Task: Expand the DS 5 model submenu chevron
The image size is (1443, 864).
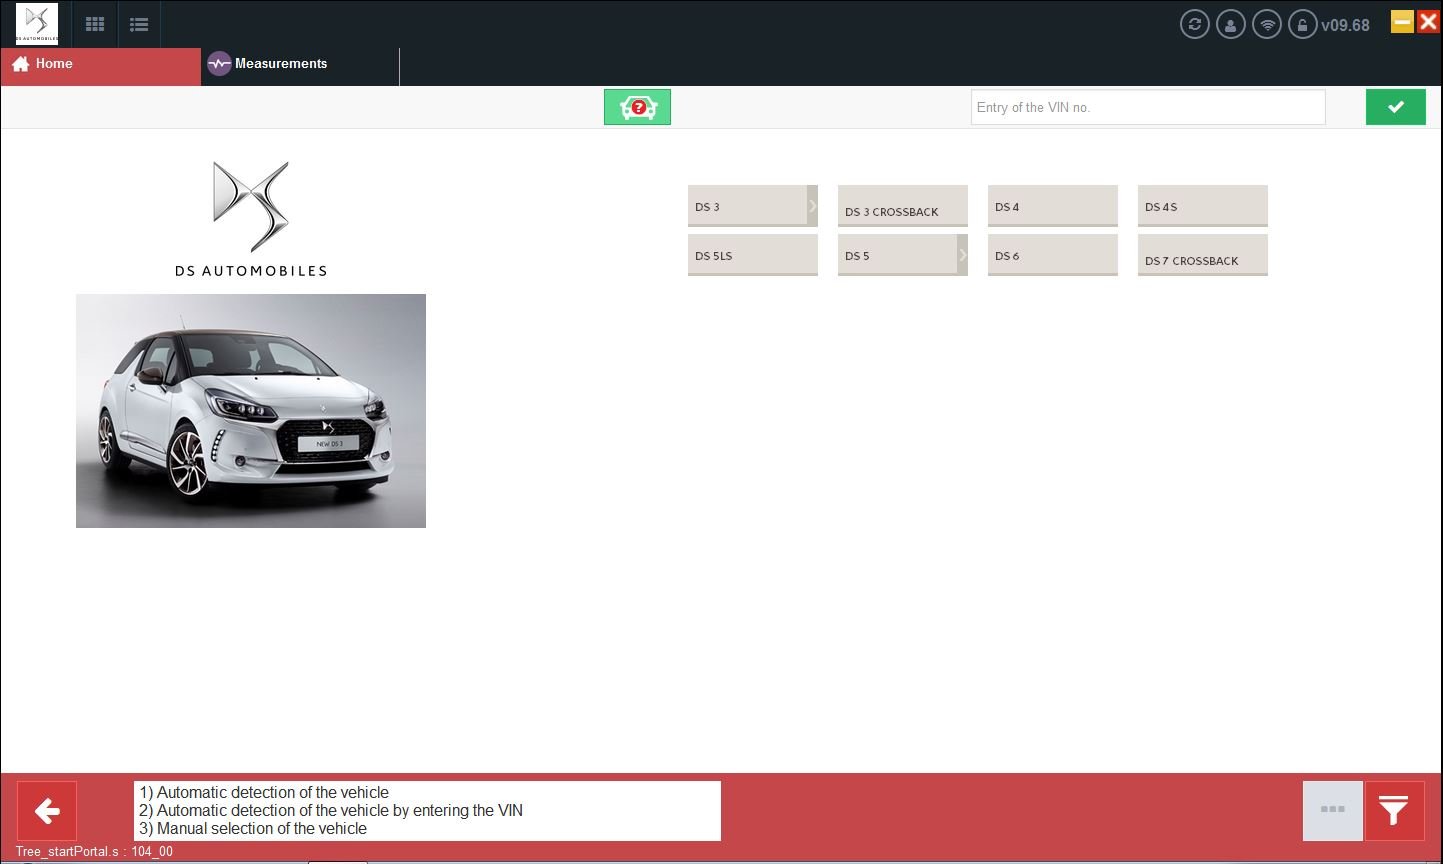Action: coord(962,255)
